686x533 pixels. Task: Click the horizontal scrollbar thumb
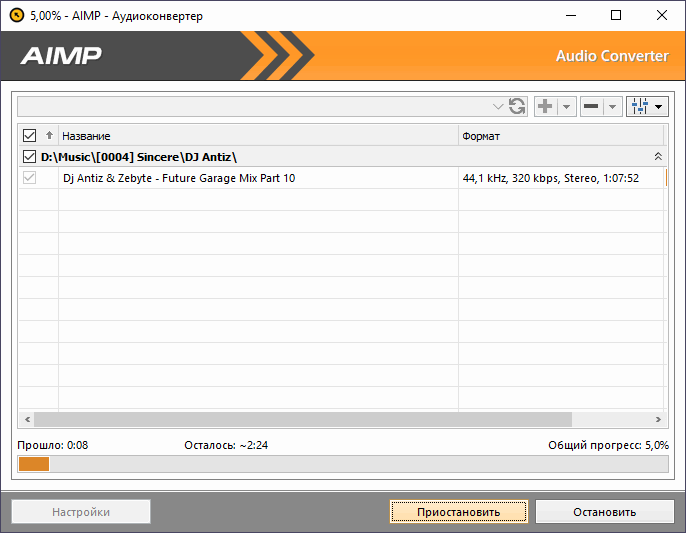(x=303, y=419)
